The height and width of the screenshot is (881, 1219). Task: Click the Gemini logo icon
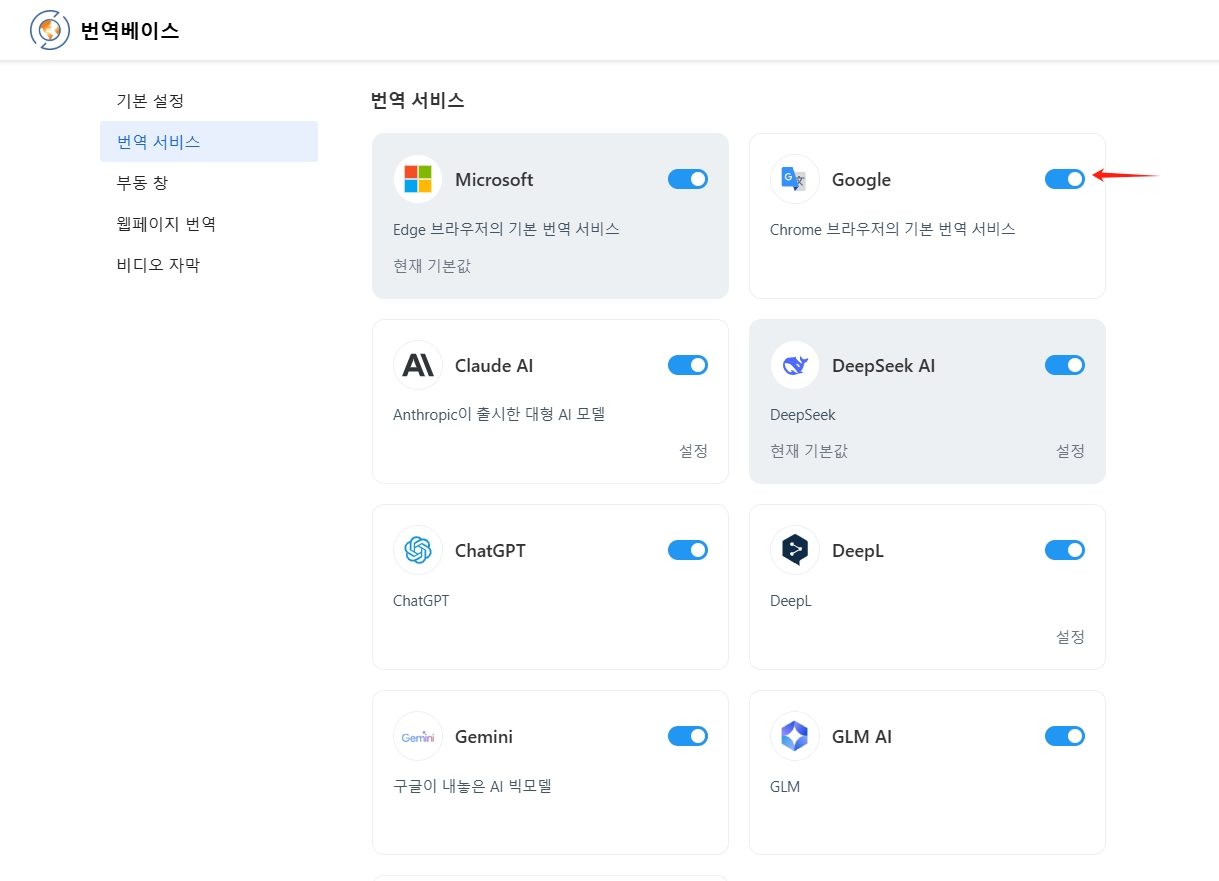click(x=418, y=736)
